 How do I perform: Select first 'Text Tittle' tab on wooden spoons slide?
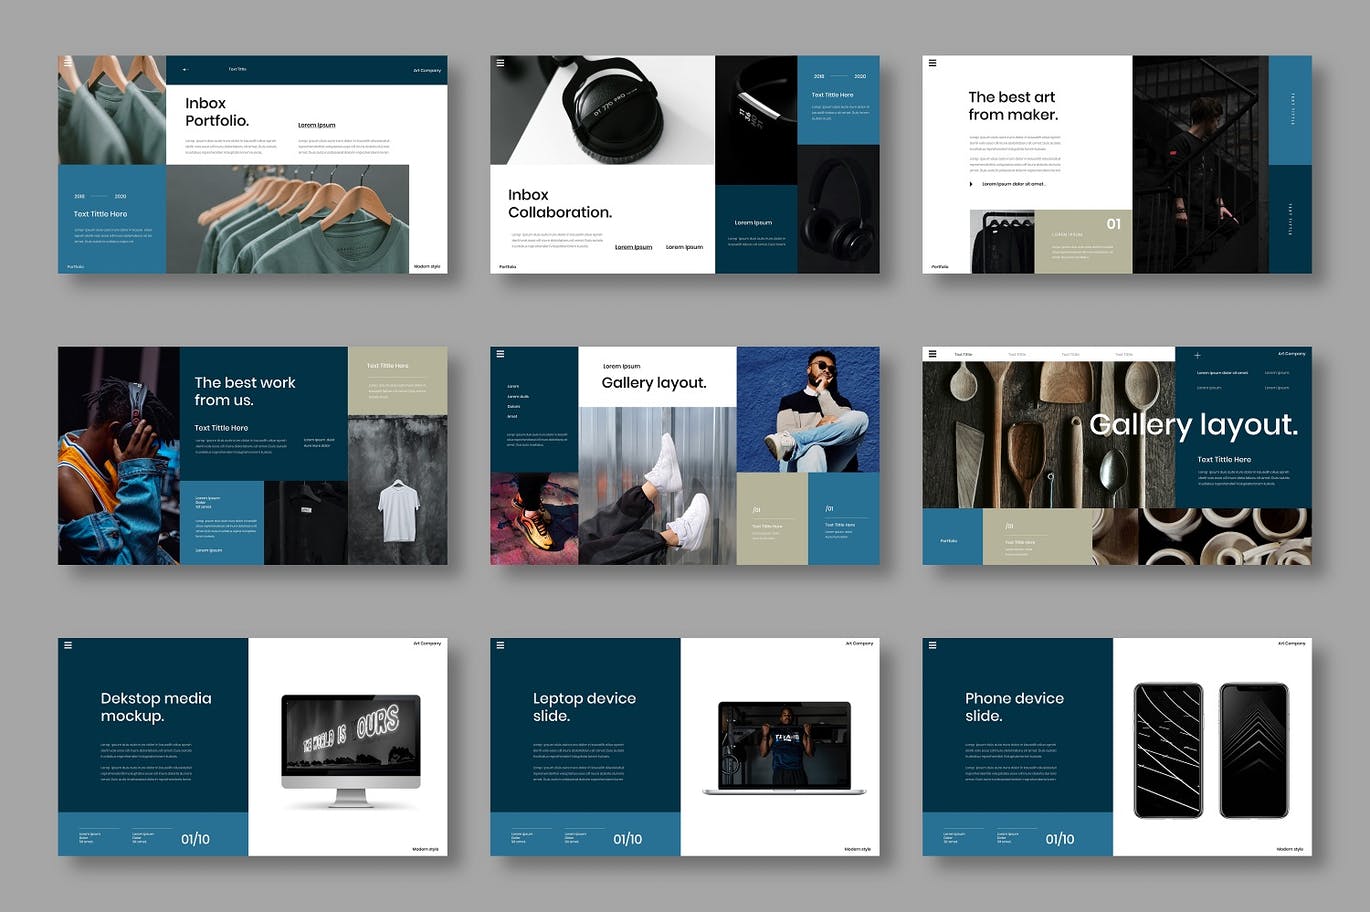tap(963, 354)
